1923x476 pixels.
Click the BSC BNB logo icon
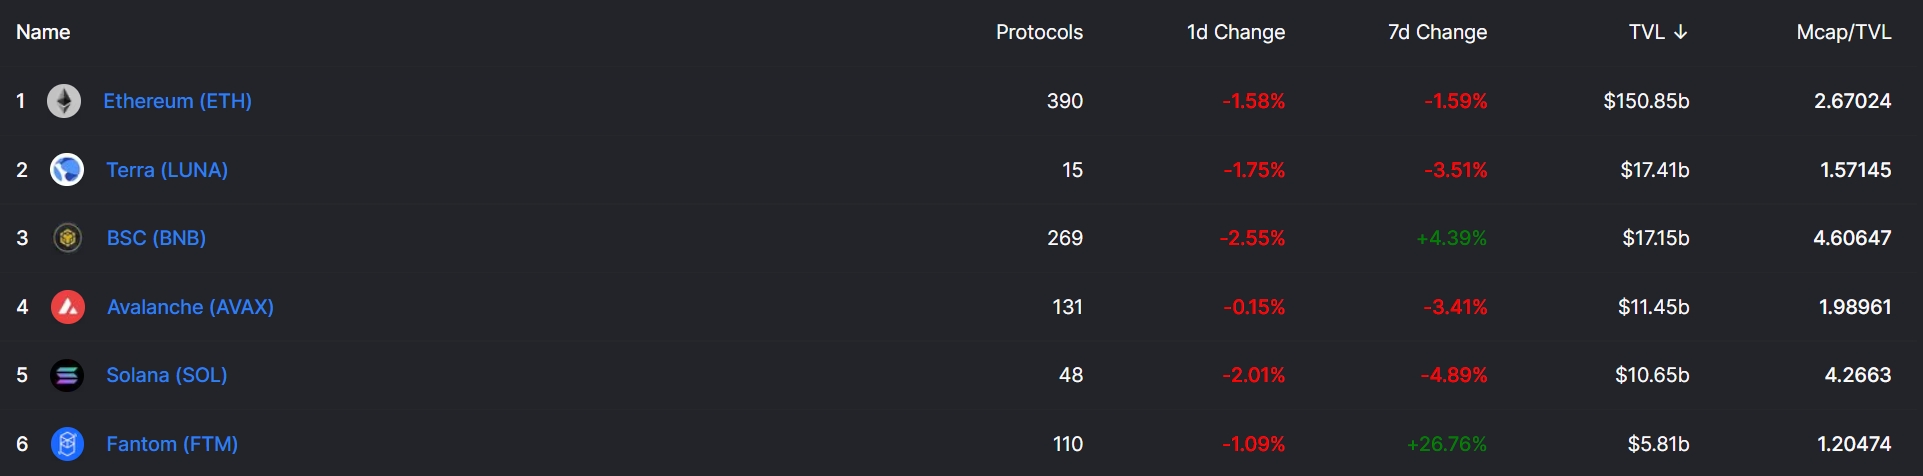(67, 238)
